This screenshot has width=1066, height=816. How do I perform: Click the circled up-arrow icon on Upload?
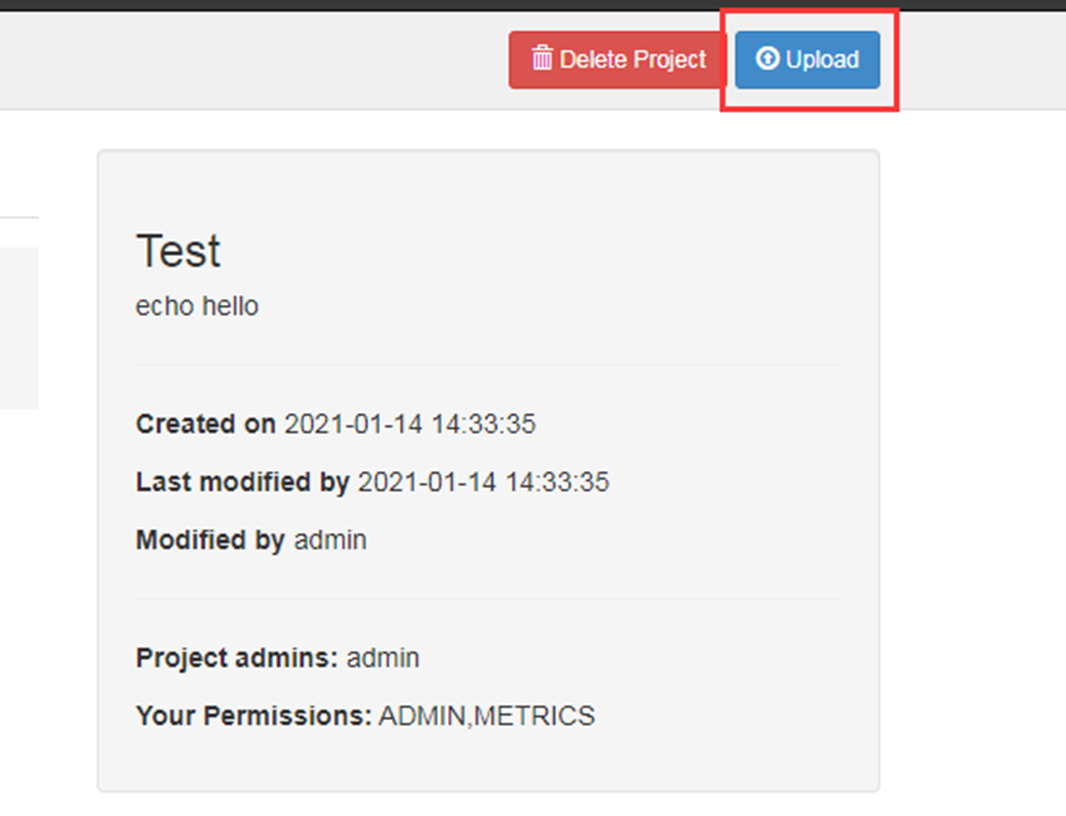tap(767, 58)
